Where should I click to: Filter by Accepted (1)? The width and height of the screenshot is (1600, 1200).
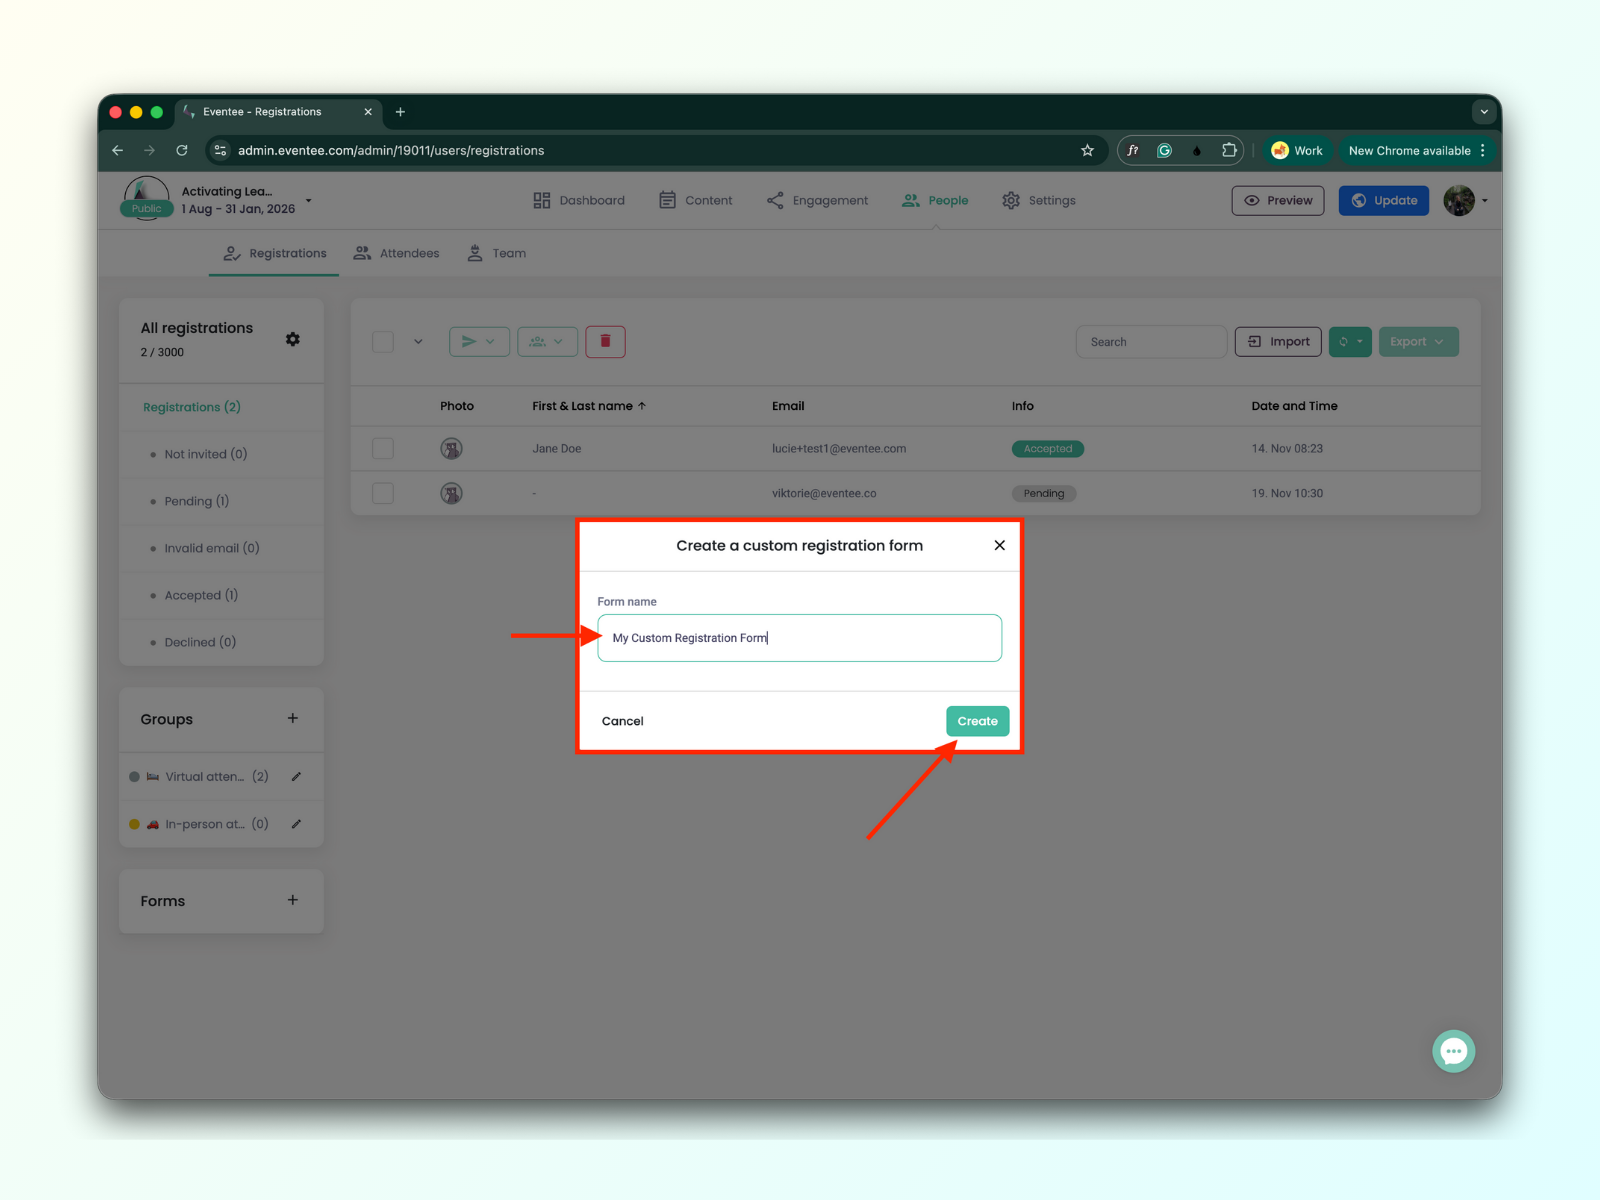pos(201,595)
